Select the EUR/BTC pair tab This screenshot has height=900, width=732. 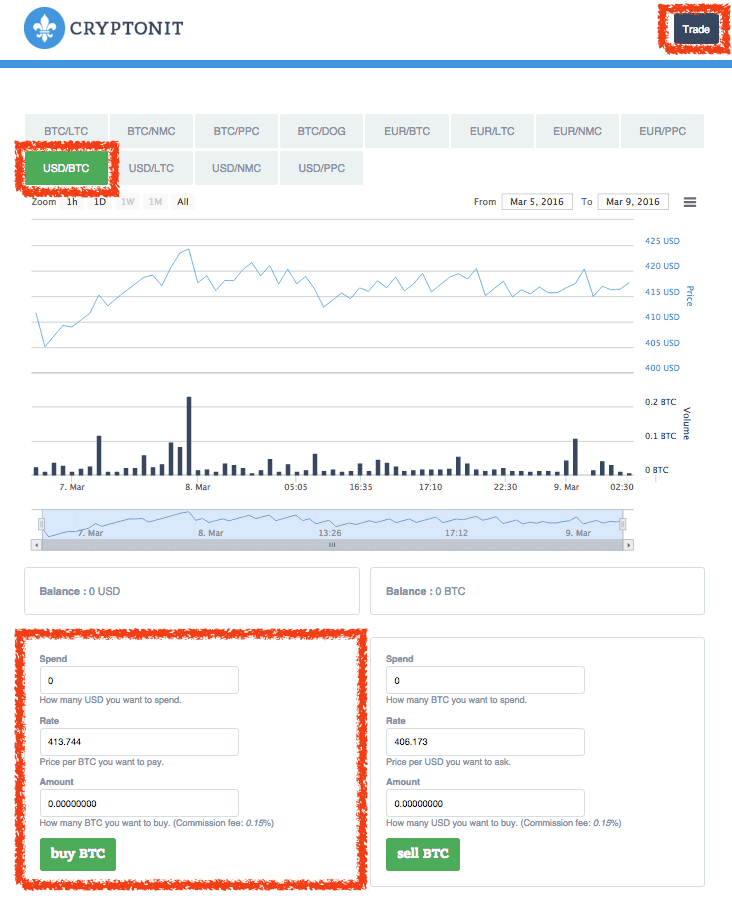407,131
